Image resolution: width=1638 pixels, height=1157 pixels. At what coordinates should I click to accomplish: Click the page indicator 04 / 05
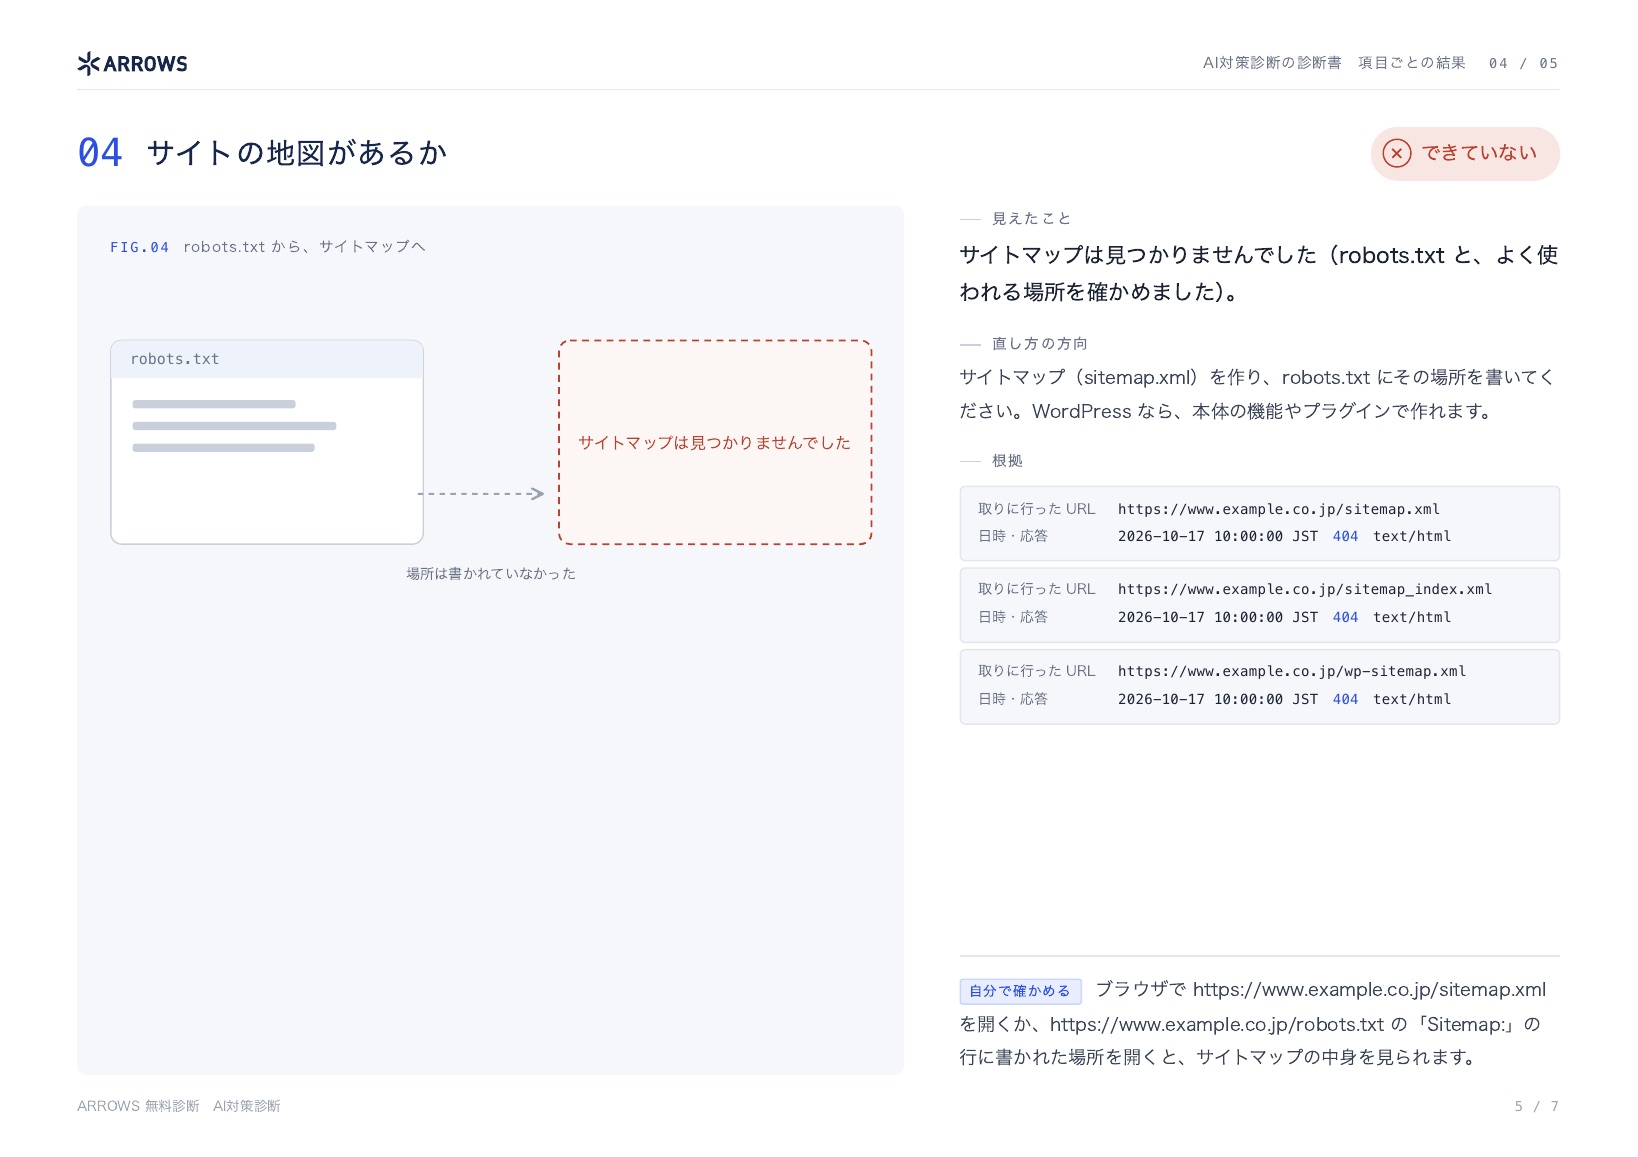(x=1523, y=63)
